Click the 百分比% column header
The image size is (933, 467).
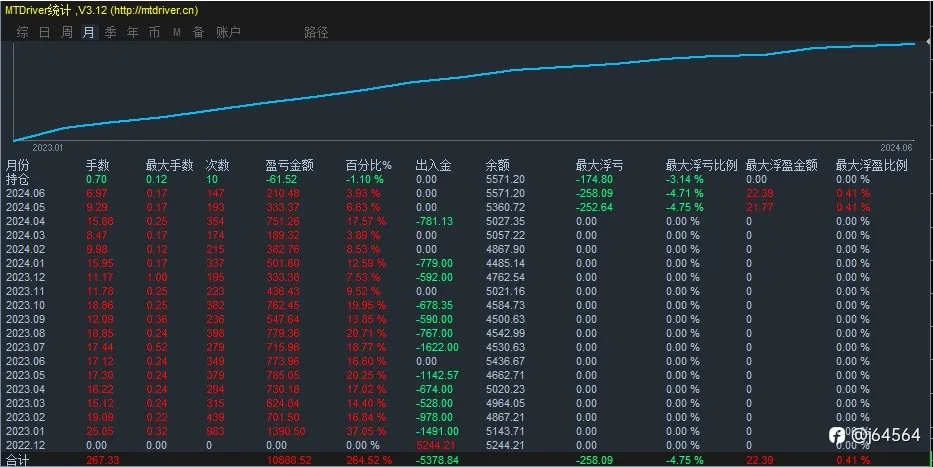(x=369, y=165)
